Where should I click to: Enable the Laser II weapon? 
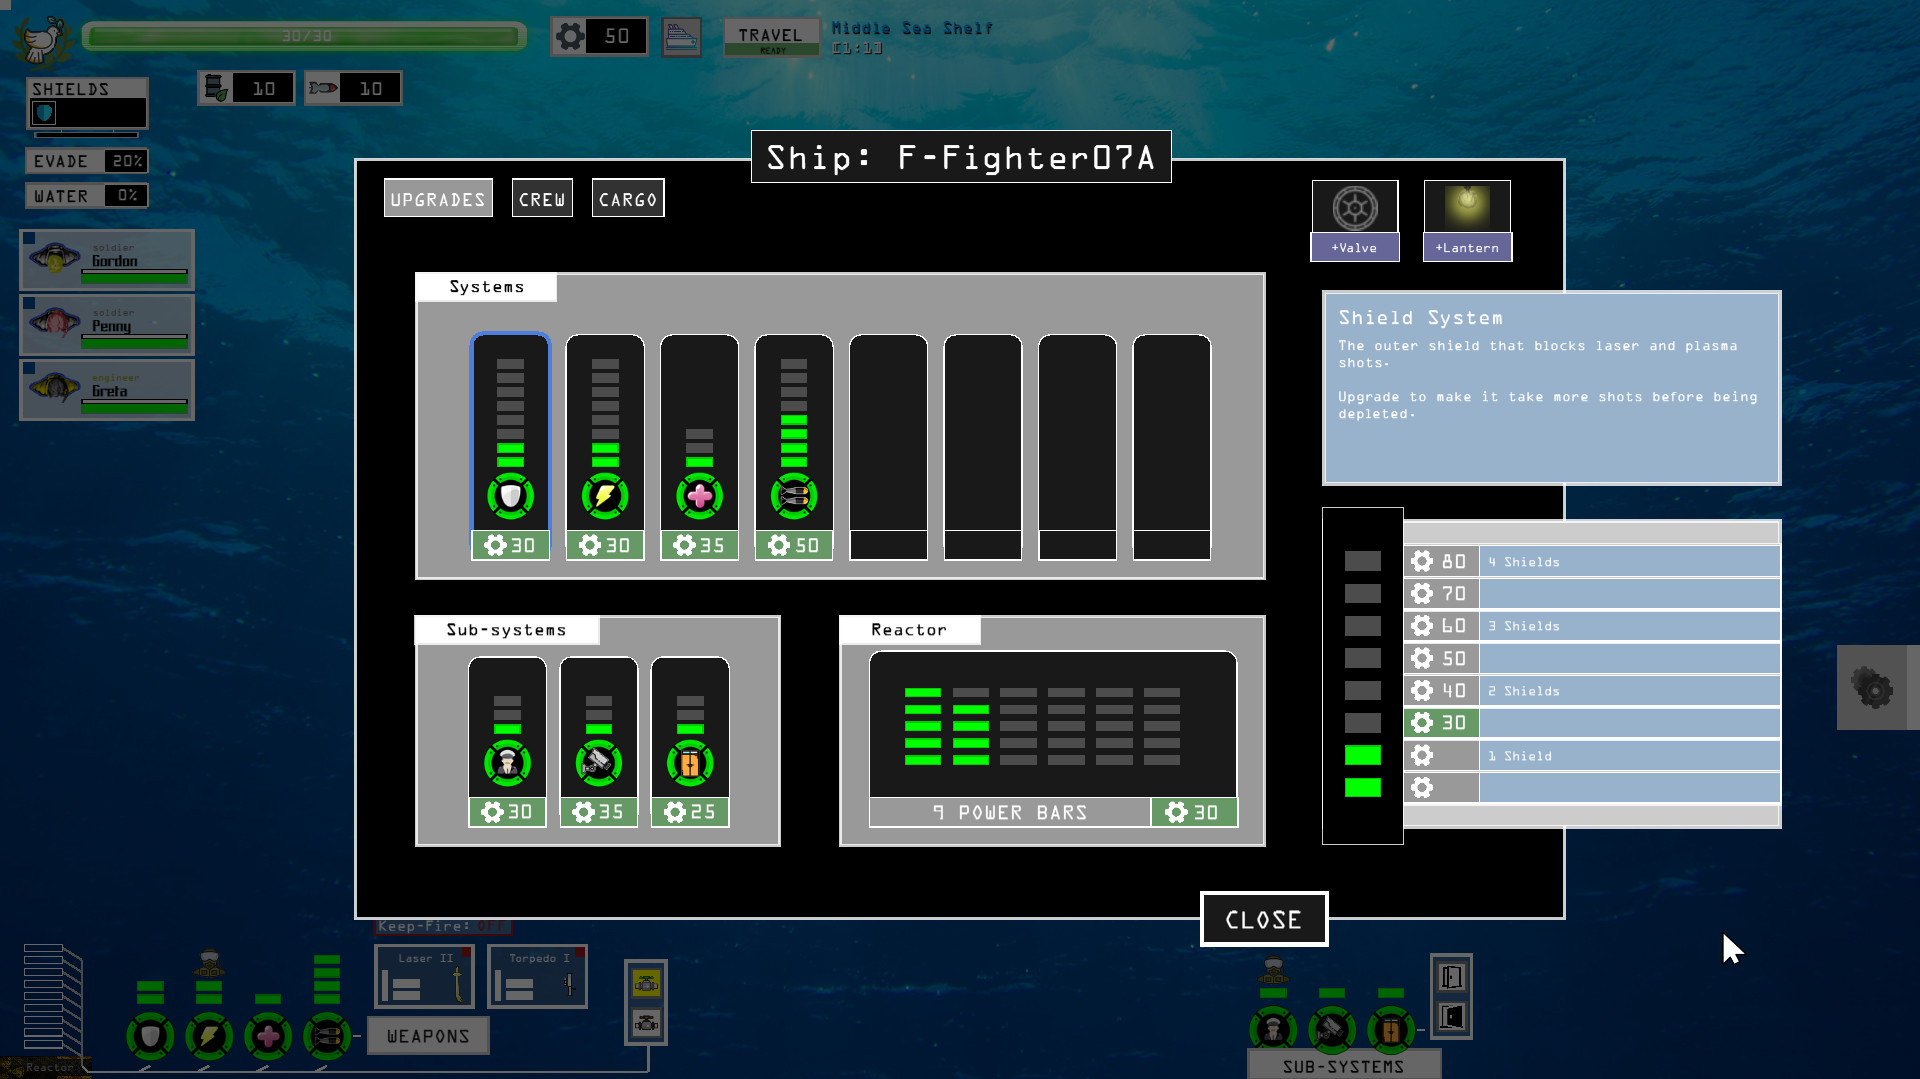click(423, 975)
